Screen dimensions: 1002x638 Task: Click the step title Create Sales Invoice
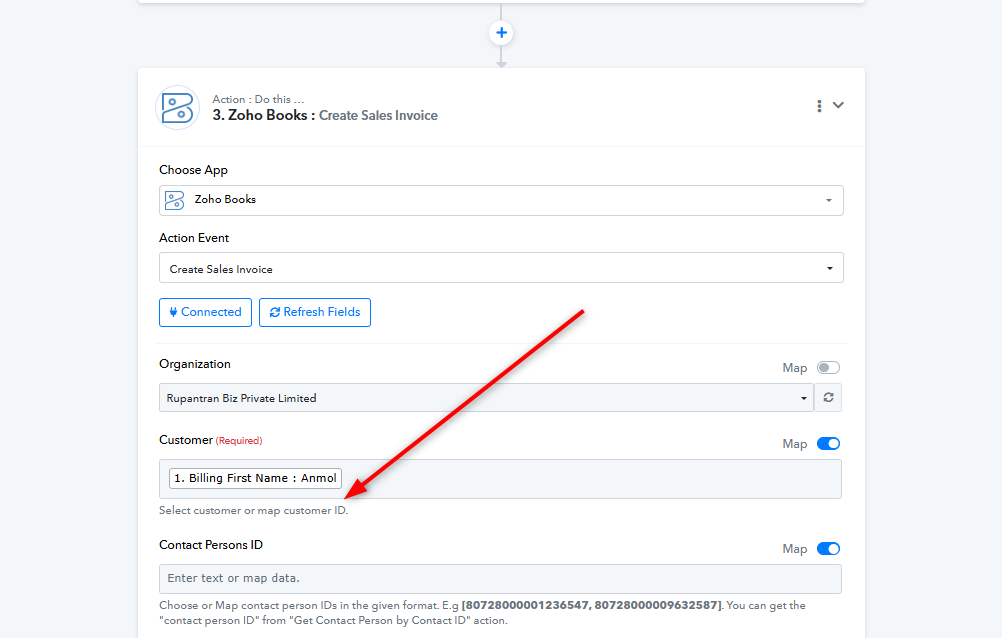coord(378,116)
